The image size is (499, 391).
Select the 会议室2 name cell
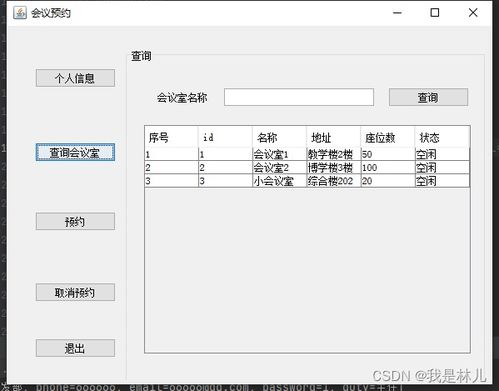coord(279,167)
